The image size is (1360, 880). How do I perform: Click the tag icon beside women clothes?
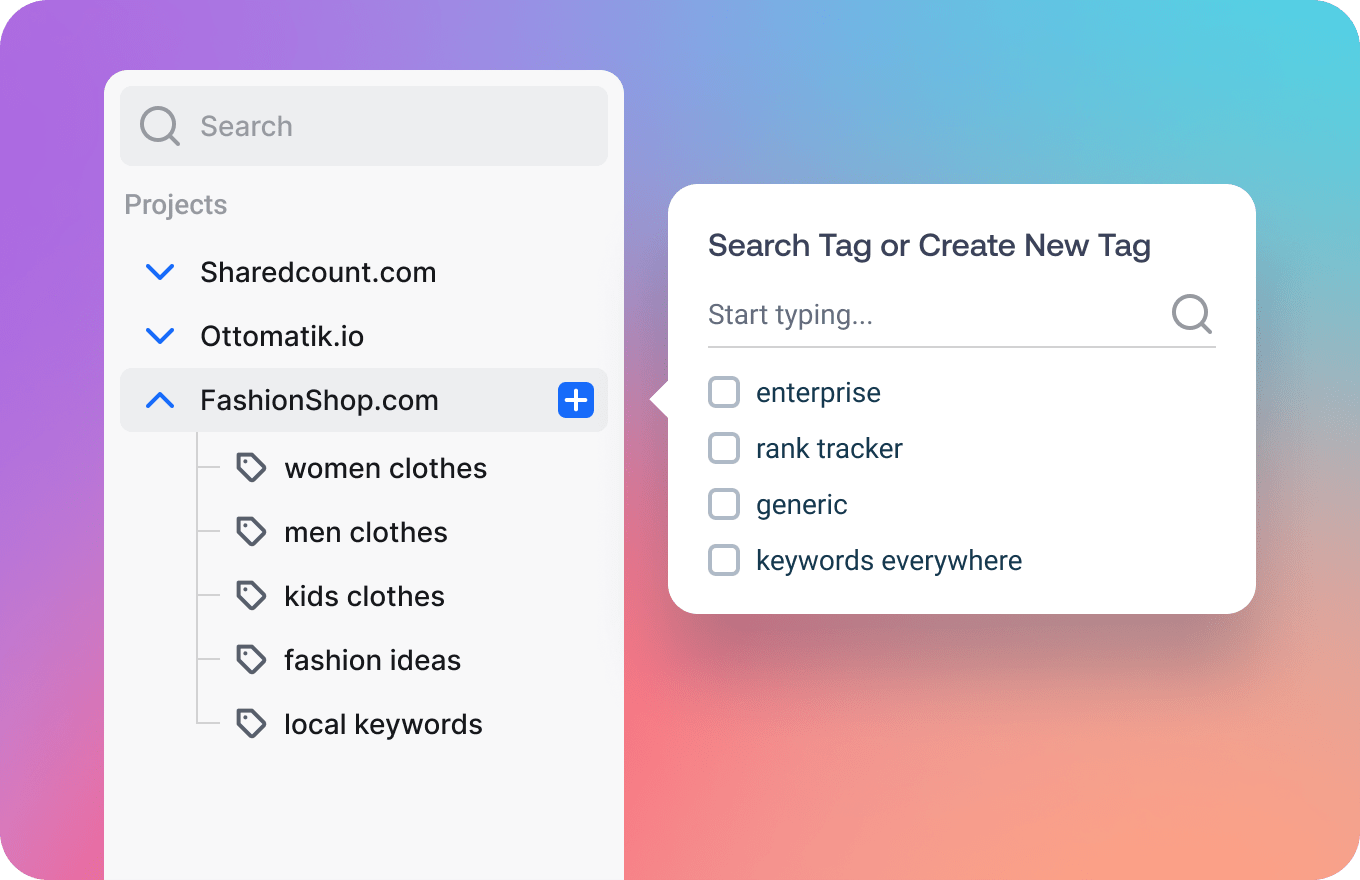coord(252,467)
